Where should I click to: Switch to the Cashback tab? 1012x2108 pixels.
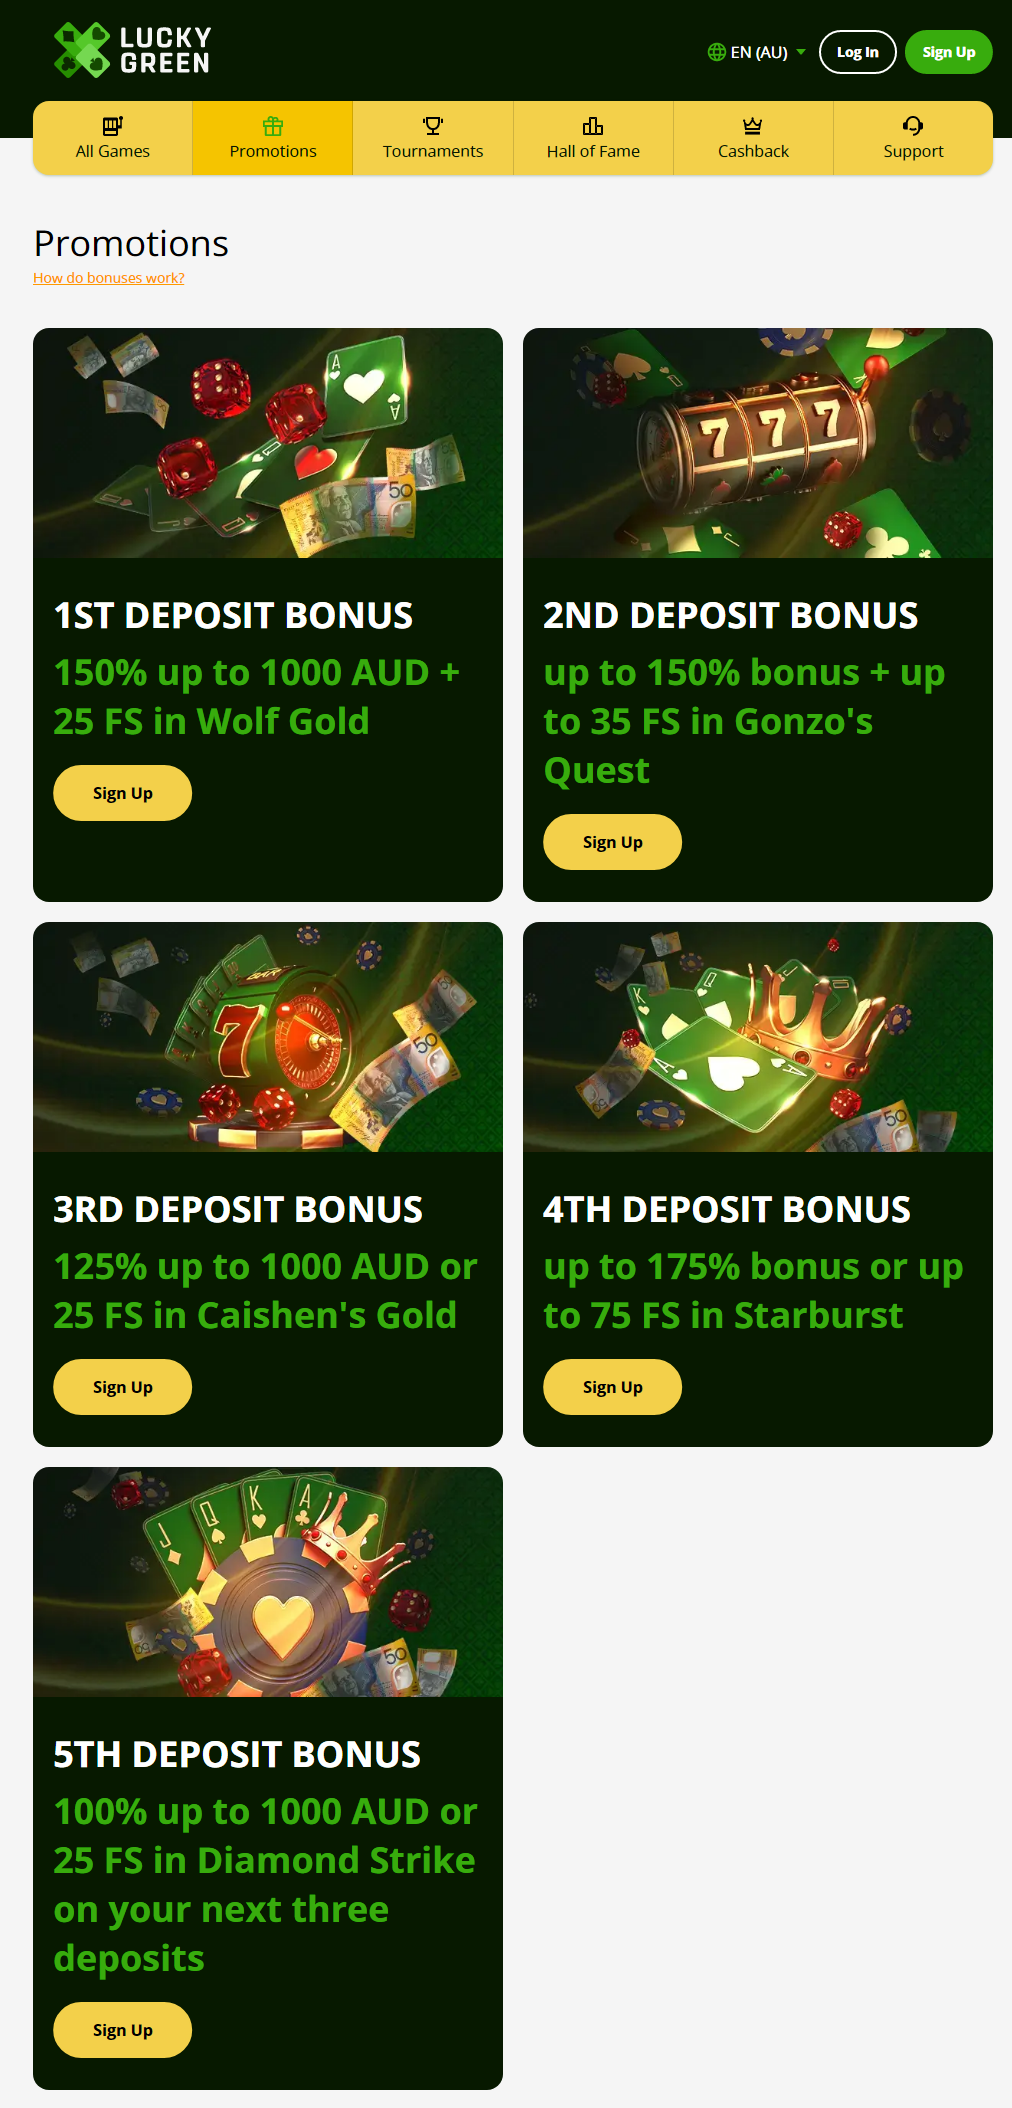[x=753, y=138]
